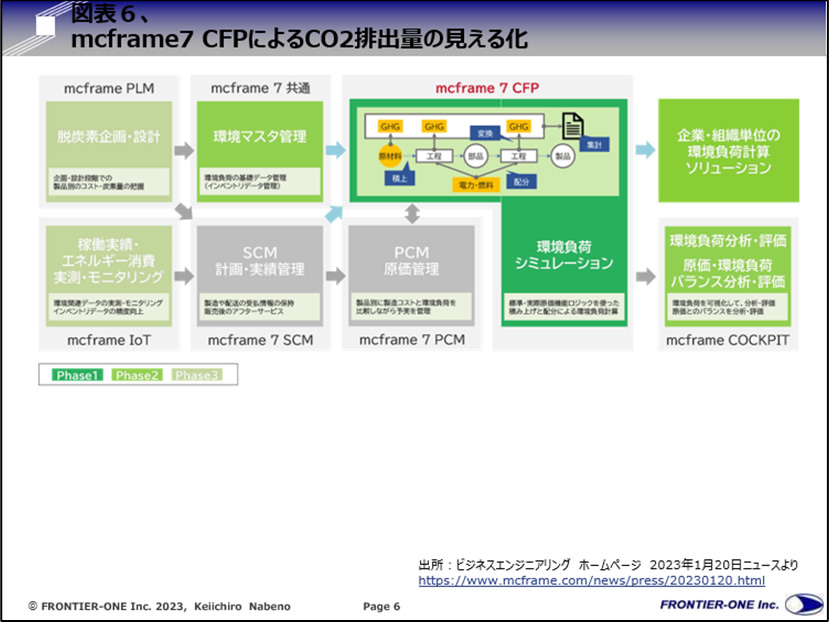Click the orange 電力・燃料 label
Image resolution: width=829 pixels, height=622 pixels.
coord(476,185)
